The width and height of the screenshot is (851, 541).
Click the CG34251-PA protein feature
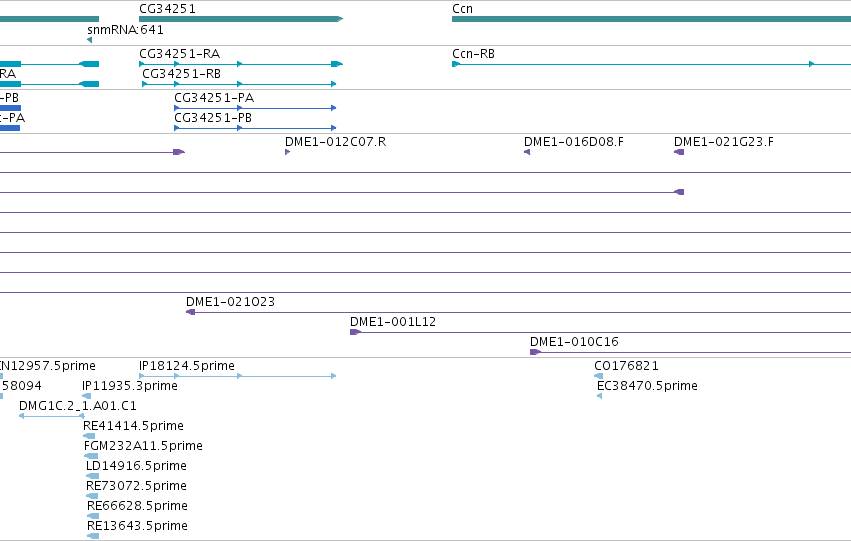tap(255, 108)
